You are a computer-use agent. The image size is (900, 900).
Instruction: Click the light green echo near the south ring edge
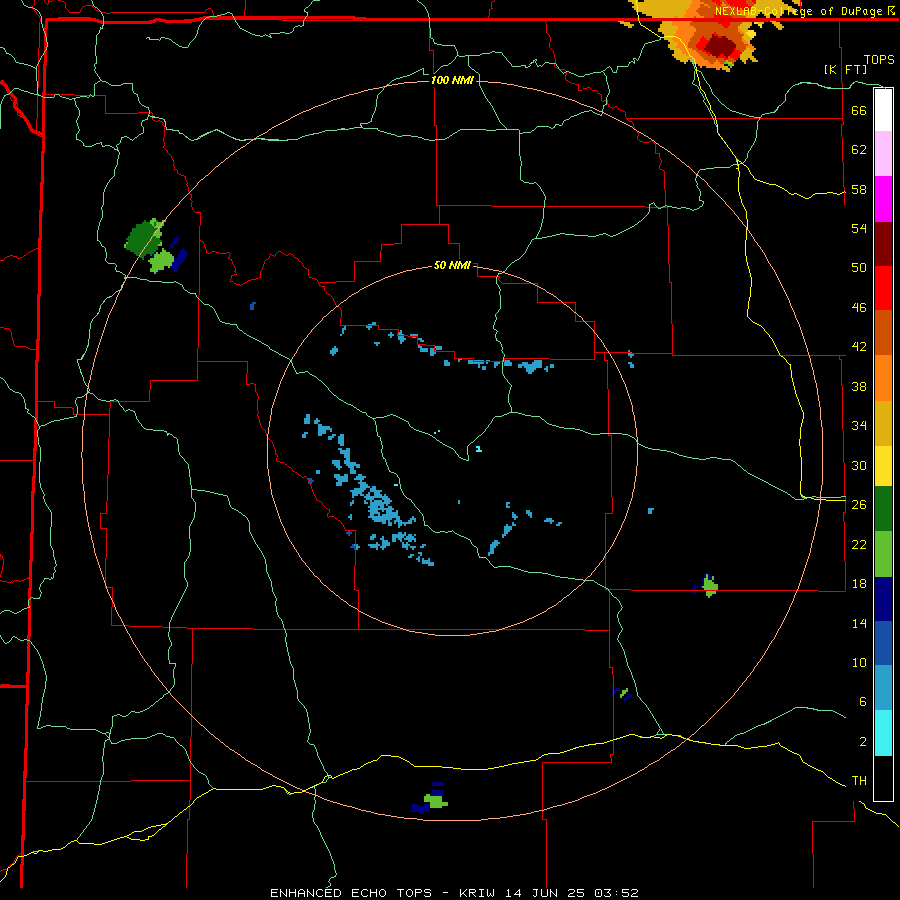[435, 801]
